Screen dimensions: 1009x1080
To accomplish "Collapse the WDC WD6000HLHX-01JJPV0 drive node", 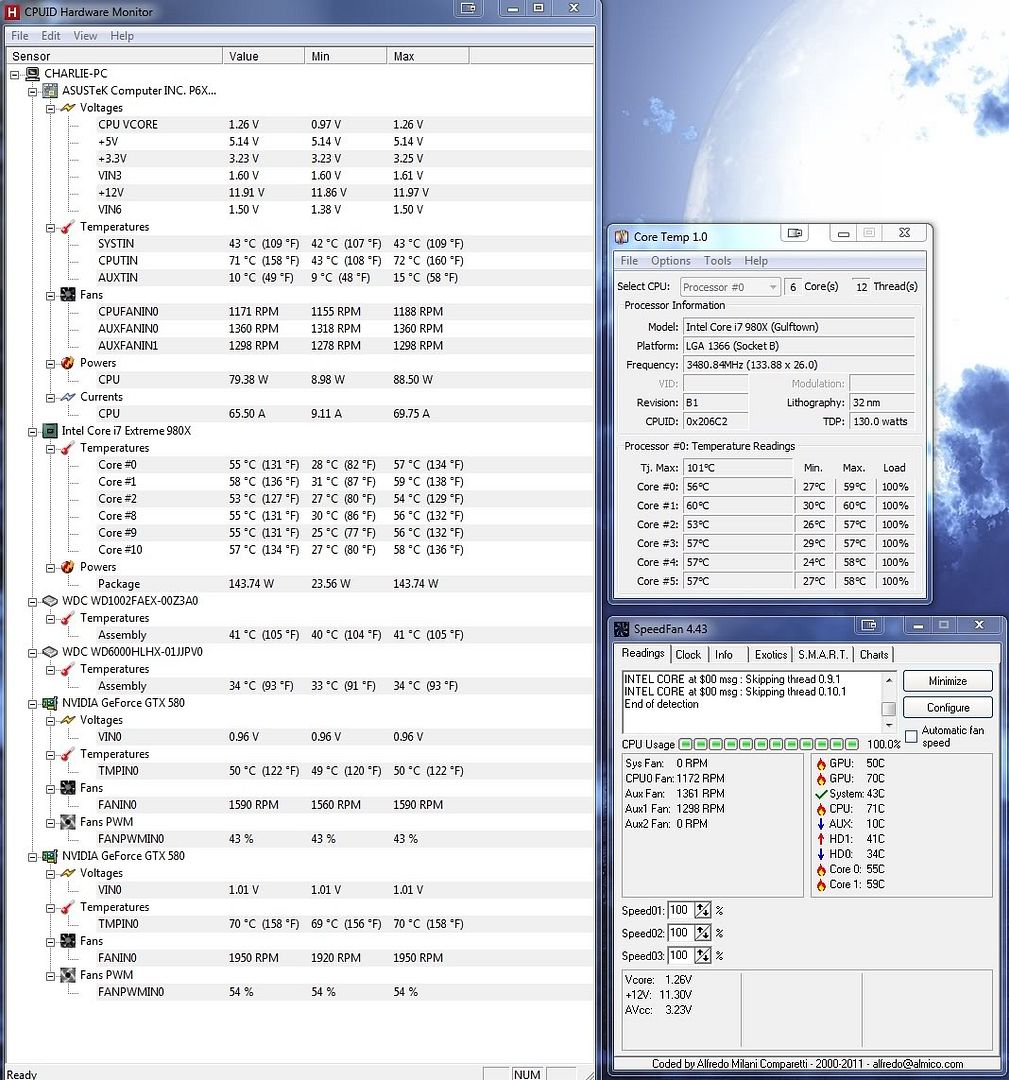I will 32,653.
